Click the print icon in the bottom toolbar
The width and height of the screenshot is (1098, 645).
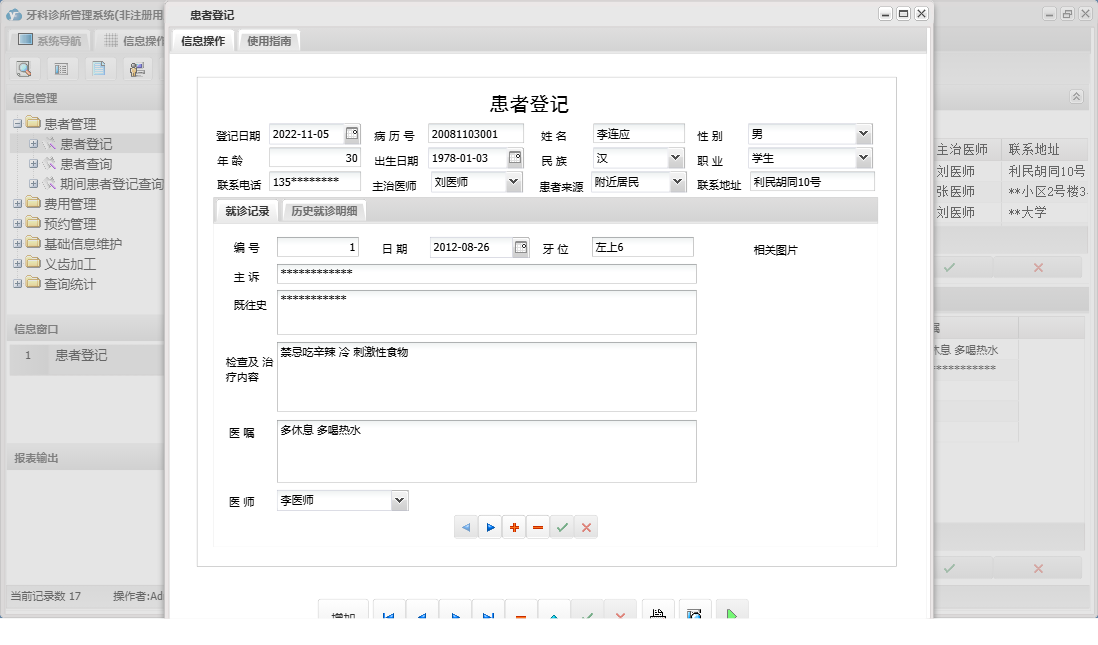(658, 612)
